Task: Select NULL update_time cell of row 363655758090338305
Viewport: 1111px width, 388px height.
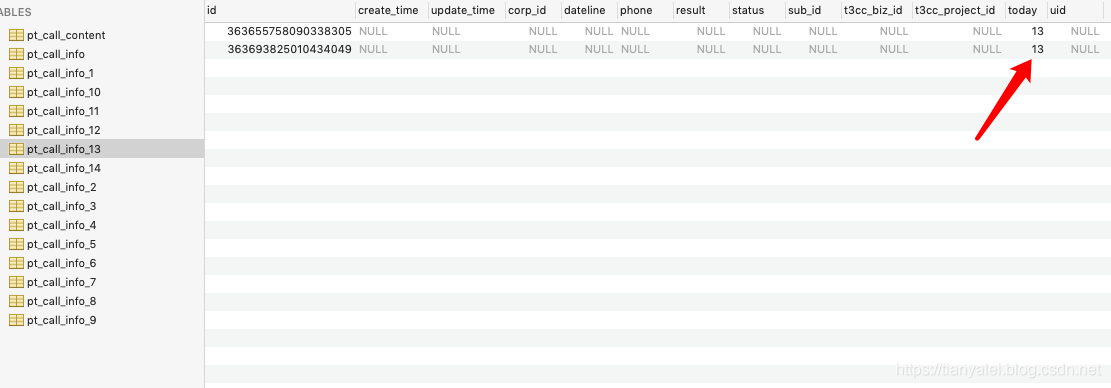Action: point(446,31)
